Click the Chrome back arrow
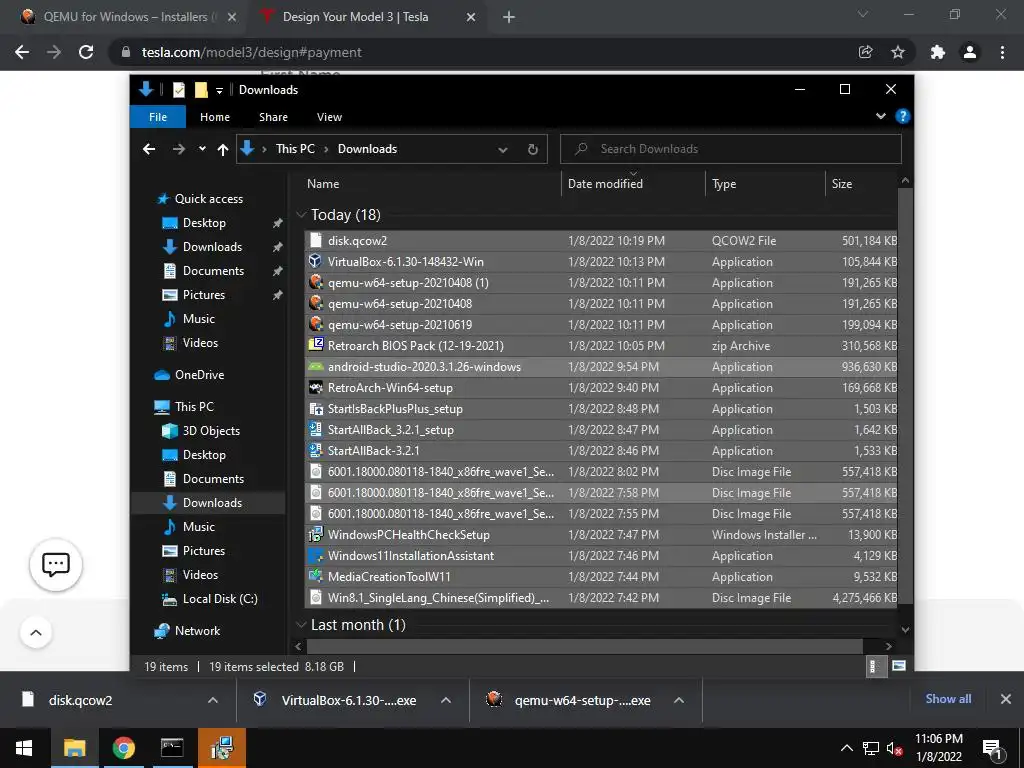 coord(22,52)
